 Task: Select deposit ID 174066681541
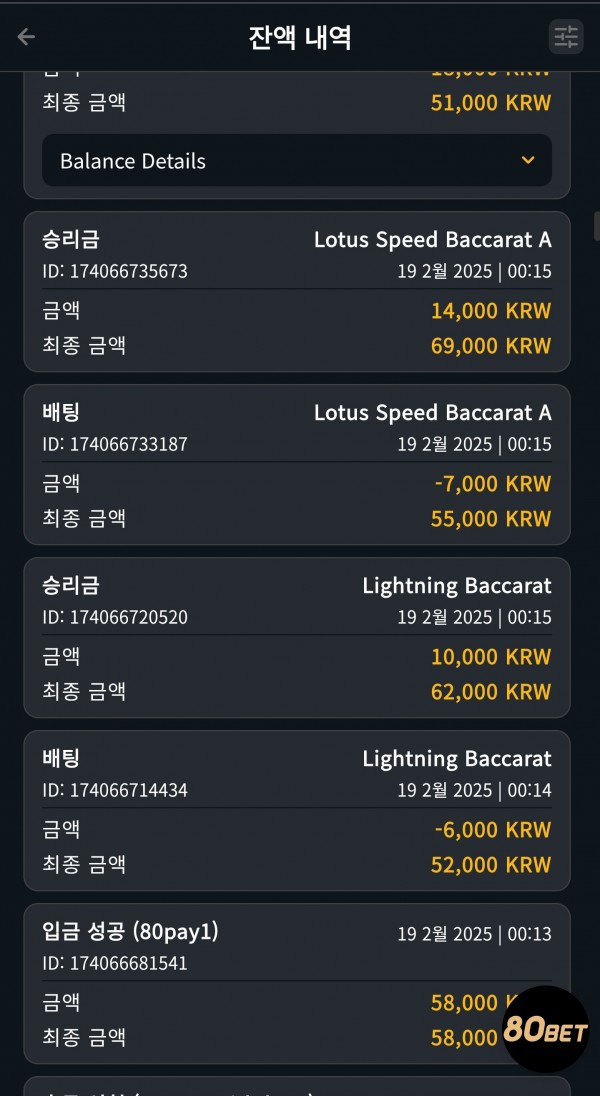click(115, 963)
